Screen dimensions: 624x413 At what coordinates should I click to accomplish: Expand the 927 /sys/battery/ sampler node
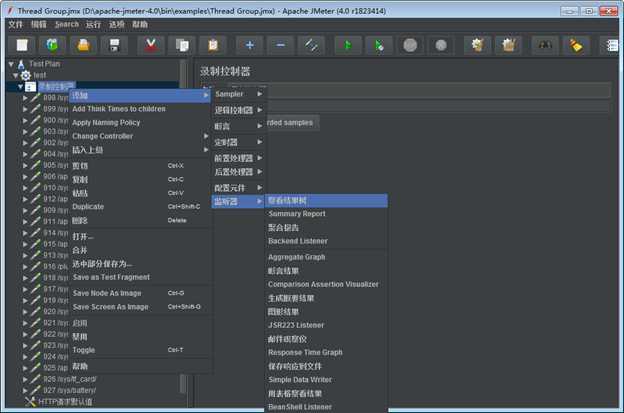click(25, 391)
